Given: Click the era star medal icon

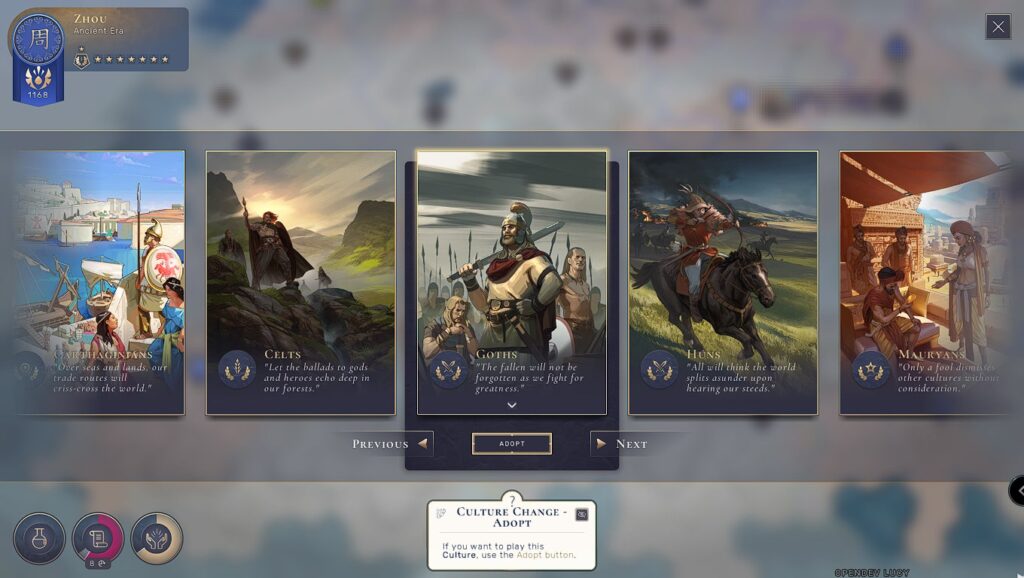Looking at the screenshot, I should click(82, 59).
